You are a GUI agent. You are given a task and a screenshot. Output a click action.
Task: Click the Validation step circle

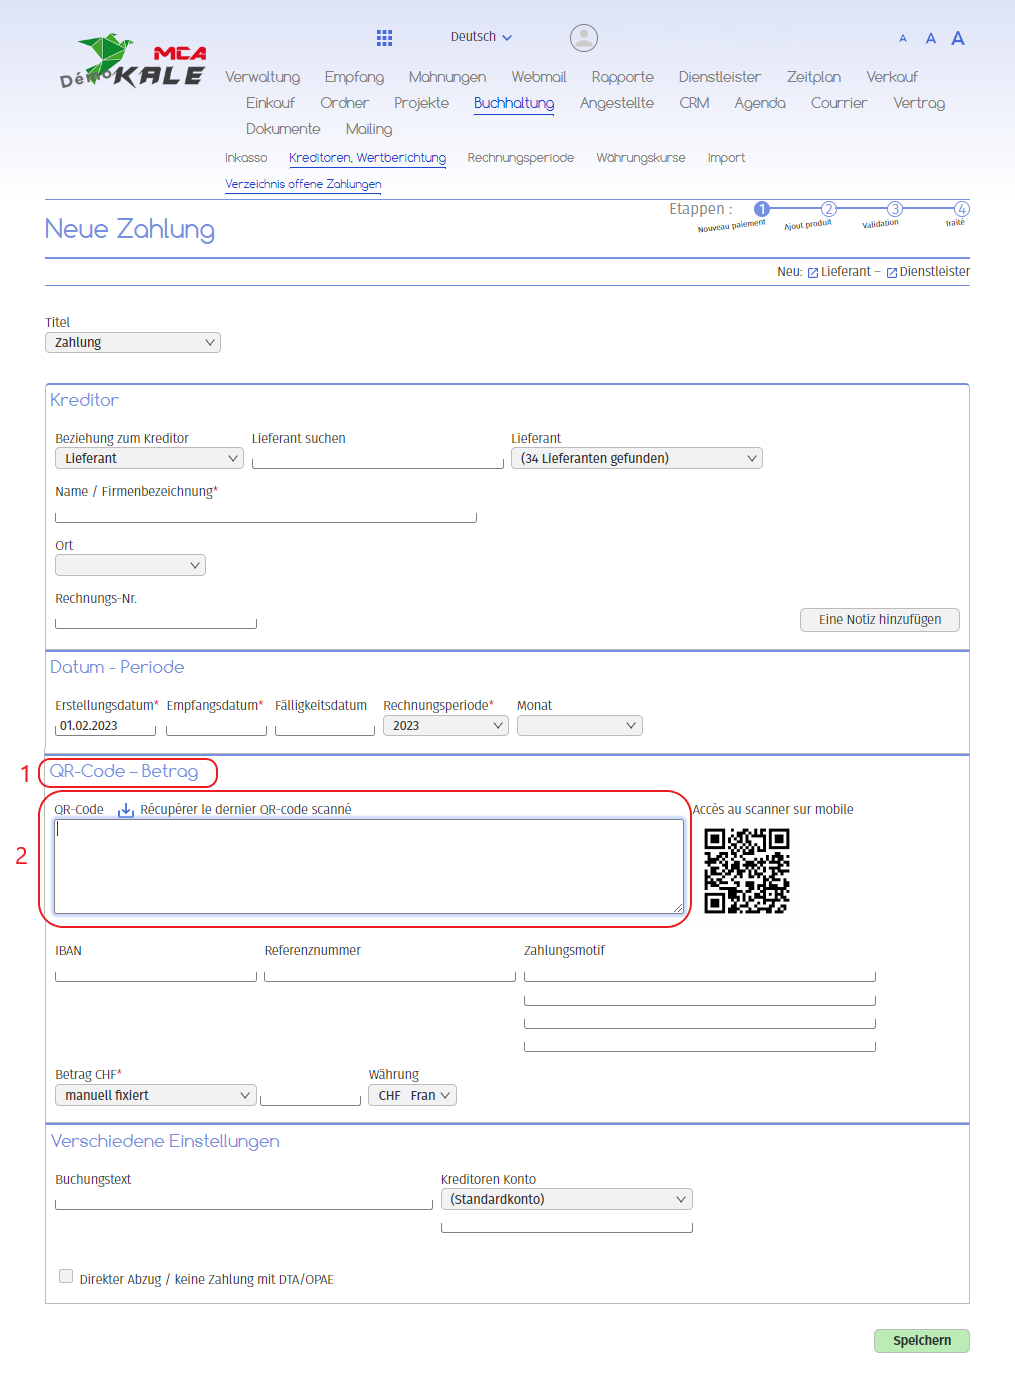tap(894, 210)
